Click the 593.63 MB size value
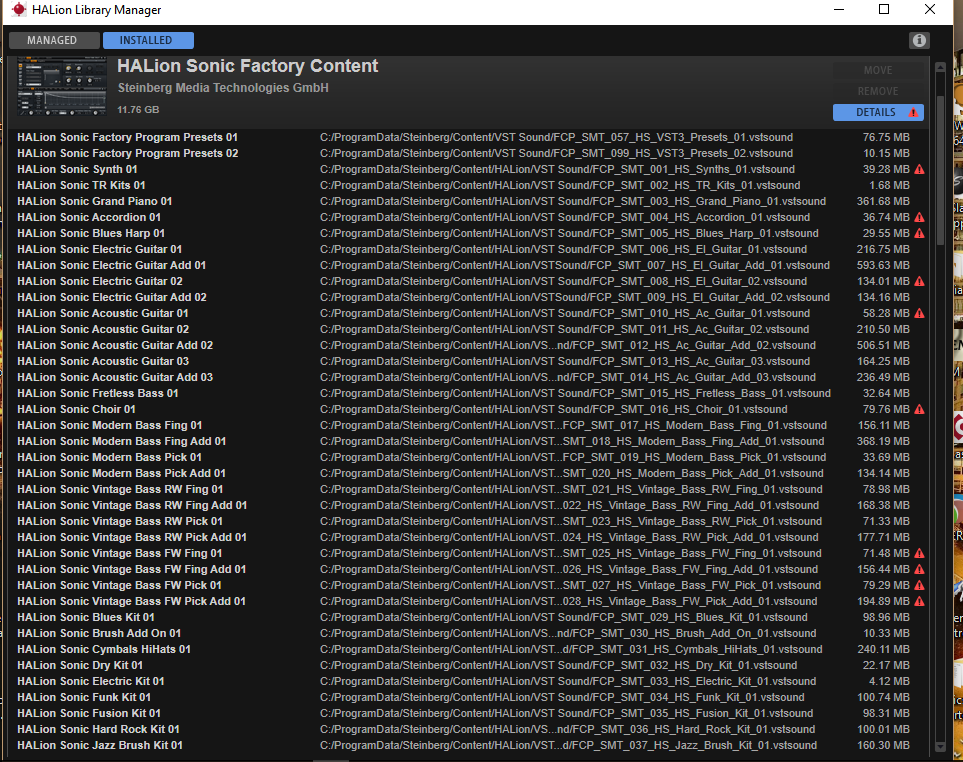 pos(883,265)
